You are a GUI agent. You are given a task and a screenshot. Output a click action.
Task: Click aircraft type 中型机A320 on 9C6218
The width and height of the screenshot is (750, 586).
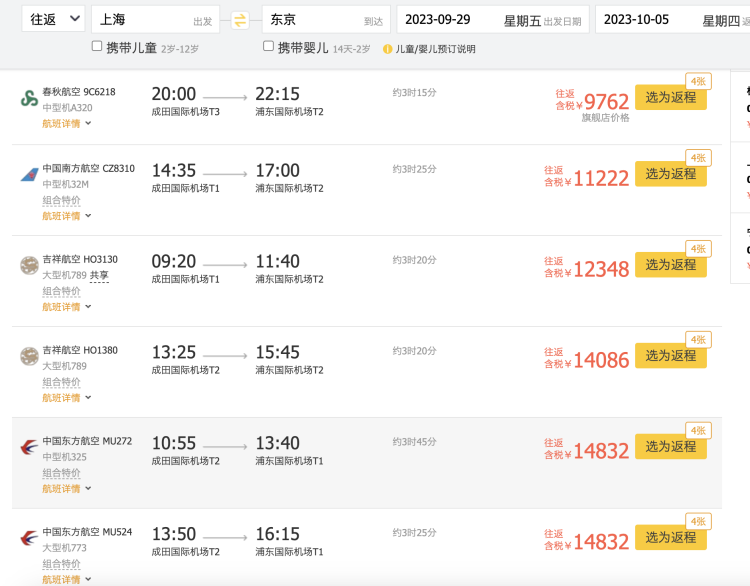click(x=67, y=108)
